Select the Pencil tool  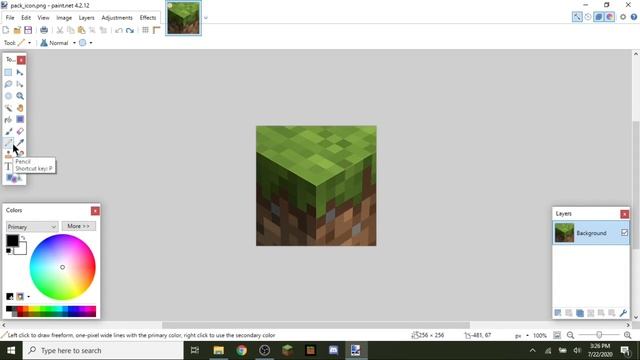click(x=8, y=143)
